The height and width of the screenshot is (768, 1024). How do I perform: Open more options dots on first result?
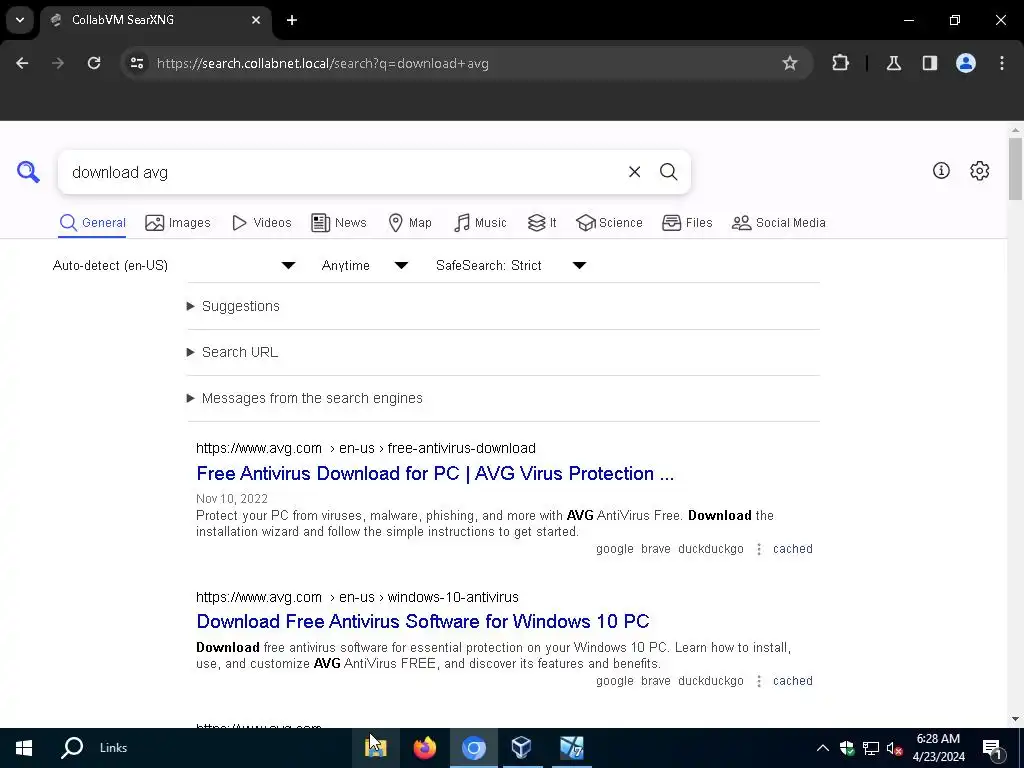click(758, 549)
